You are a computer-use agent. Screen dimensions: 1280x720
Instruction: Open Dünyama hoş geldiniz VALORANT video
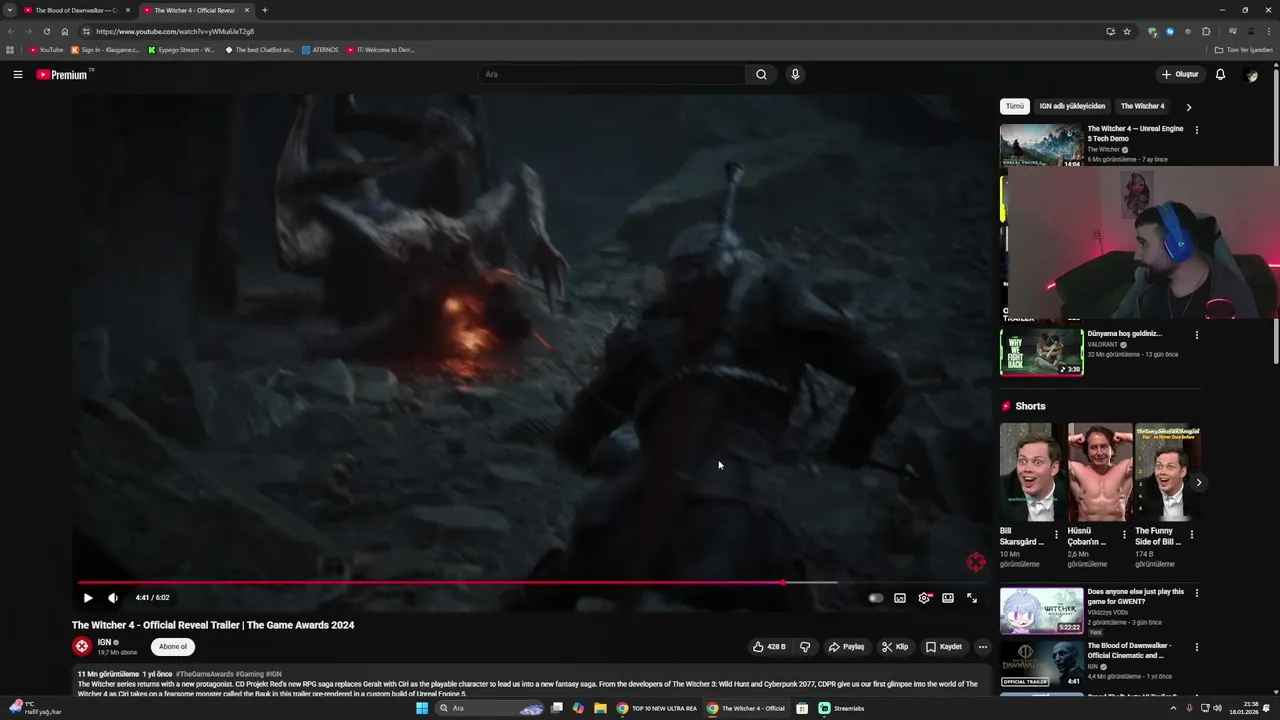[x=1041, y=352]
